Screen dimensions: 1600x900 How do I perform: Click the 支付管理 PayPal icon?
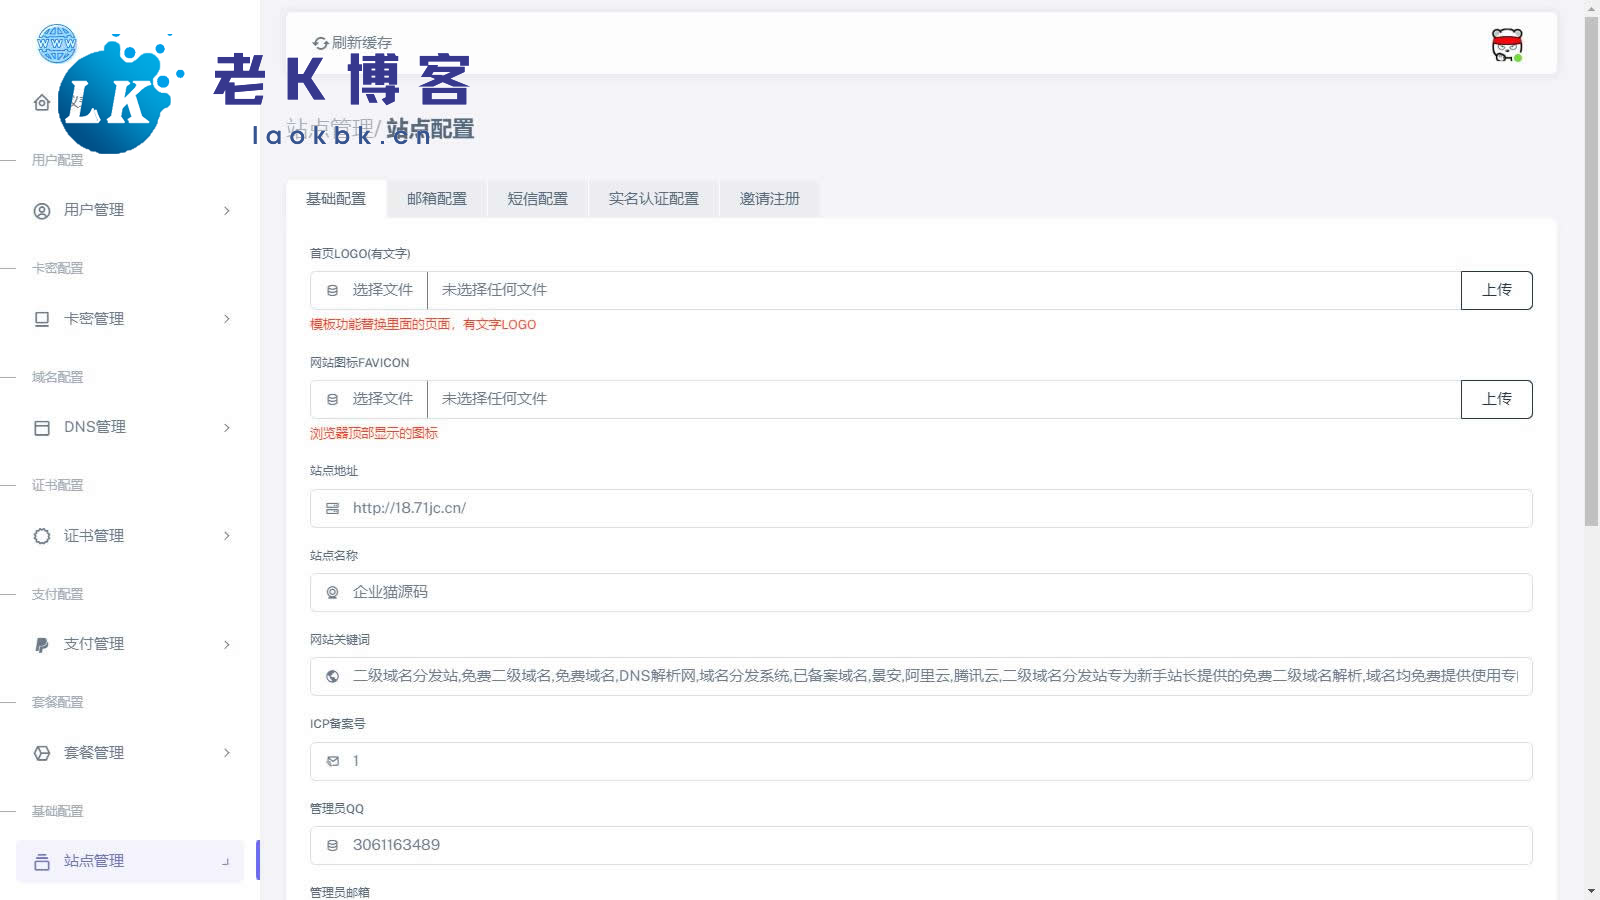(x=42, y=645)
